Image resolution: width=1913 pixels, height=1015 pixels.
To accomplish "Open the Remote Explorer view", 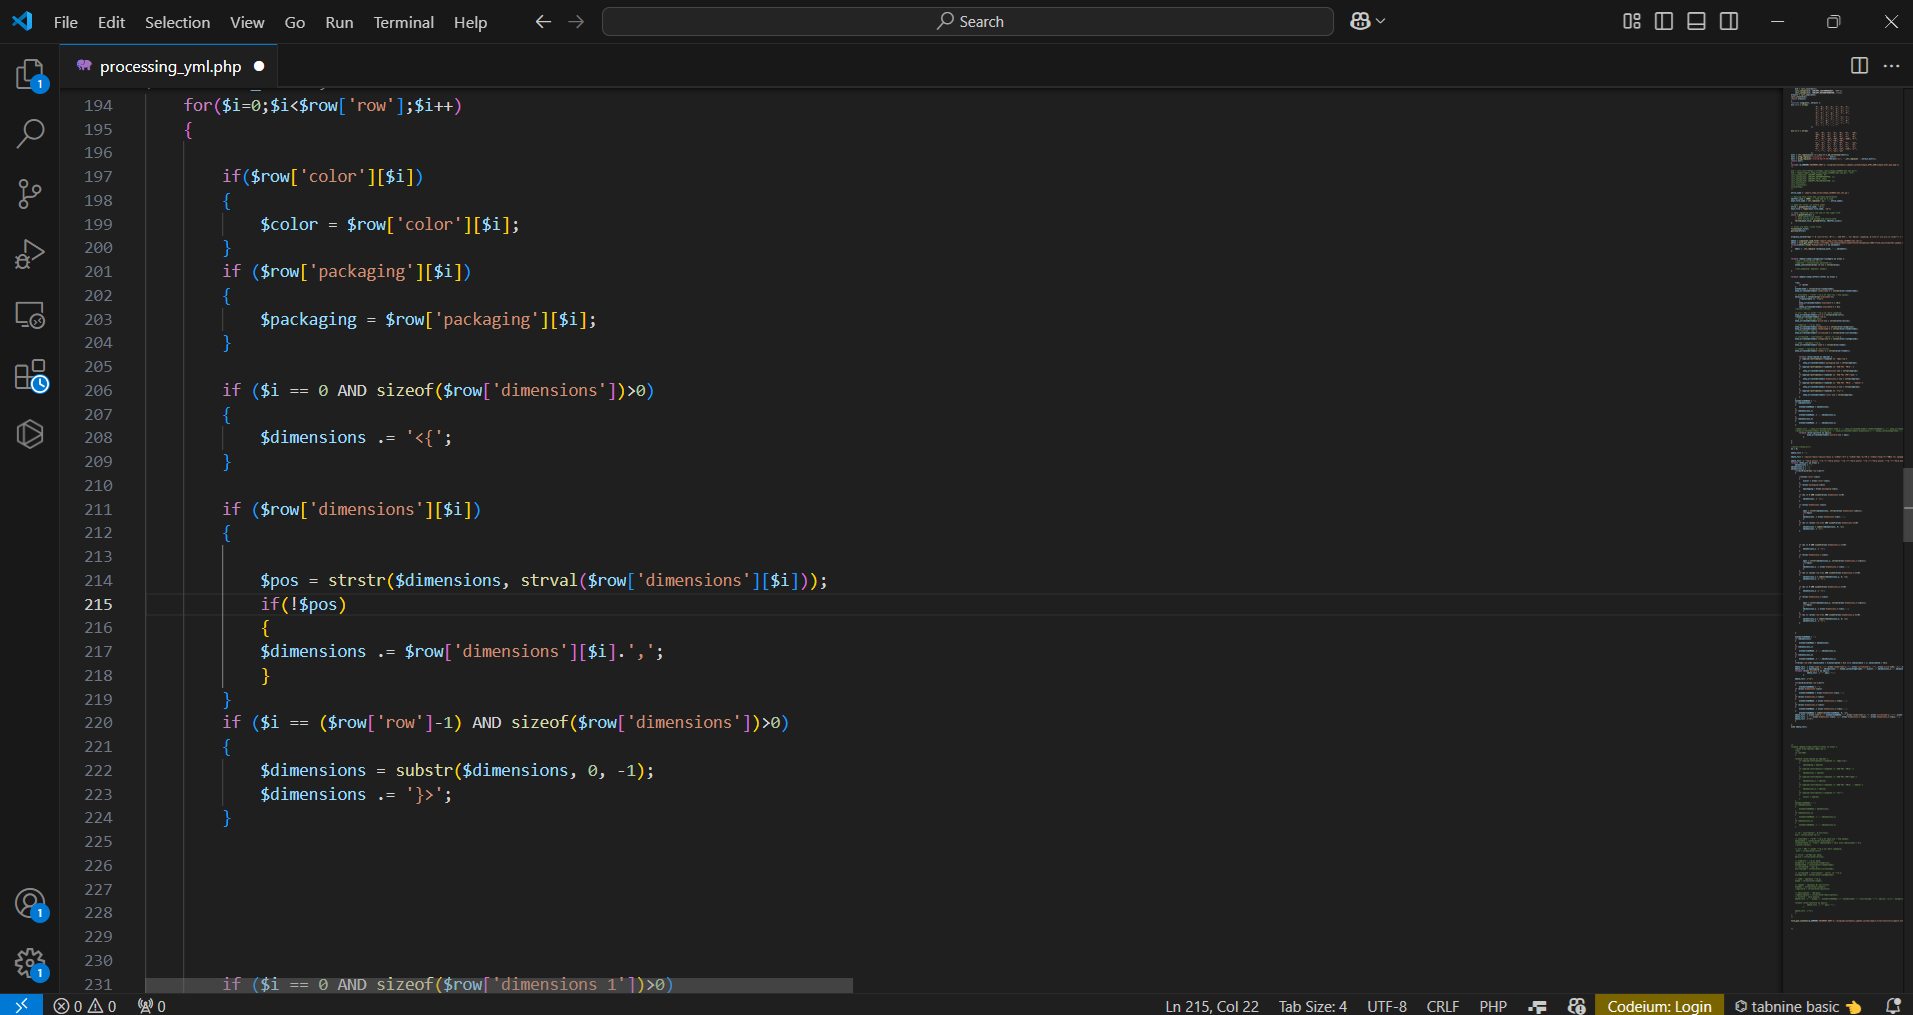I will click(30, 315).
